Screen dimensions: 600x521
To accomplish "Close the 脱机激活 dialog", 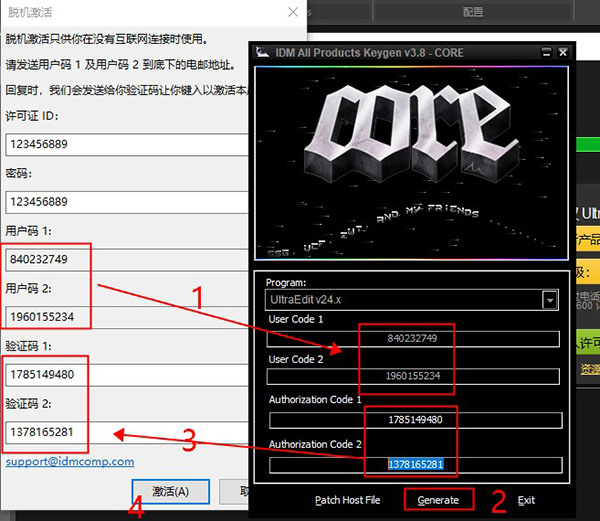I will (292, 12).
